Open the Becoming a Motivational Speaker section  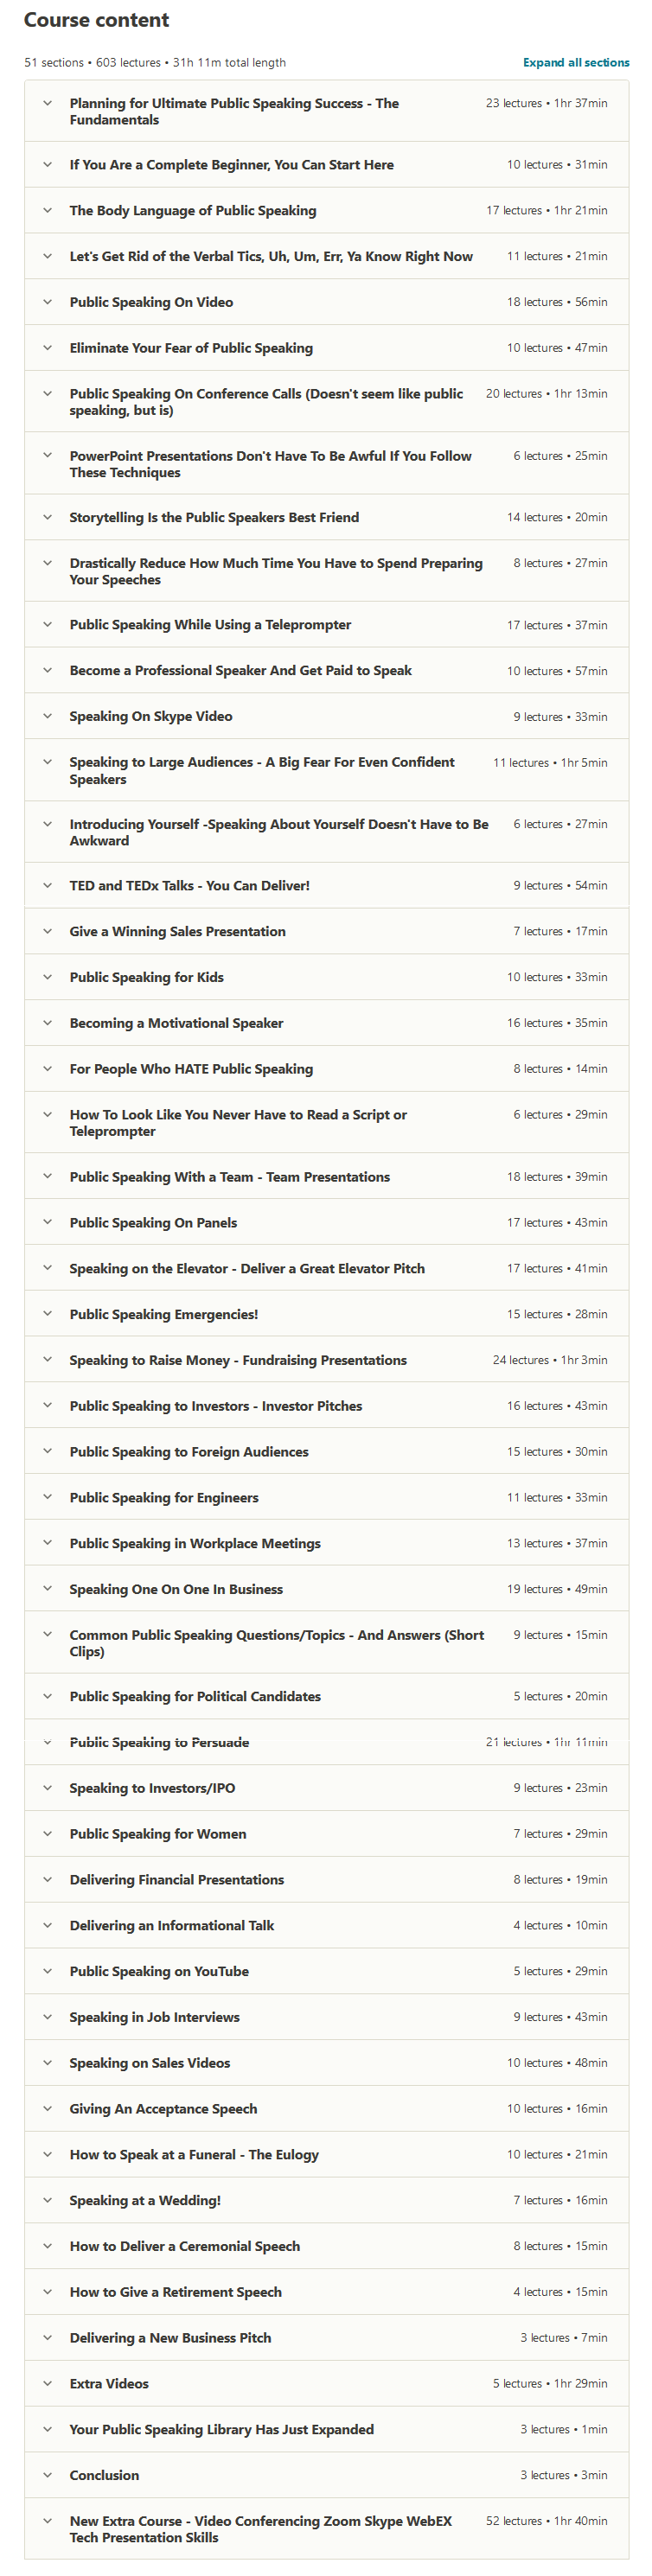(x=176, y=1023)
